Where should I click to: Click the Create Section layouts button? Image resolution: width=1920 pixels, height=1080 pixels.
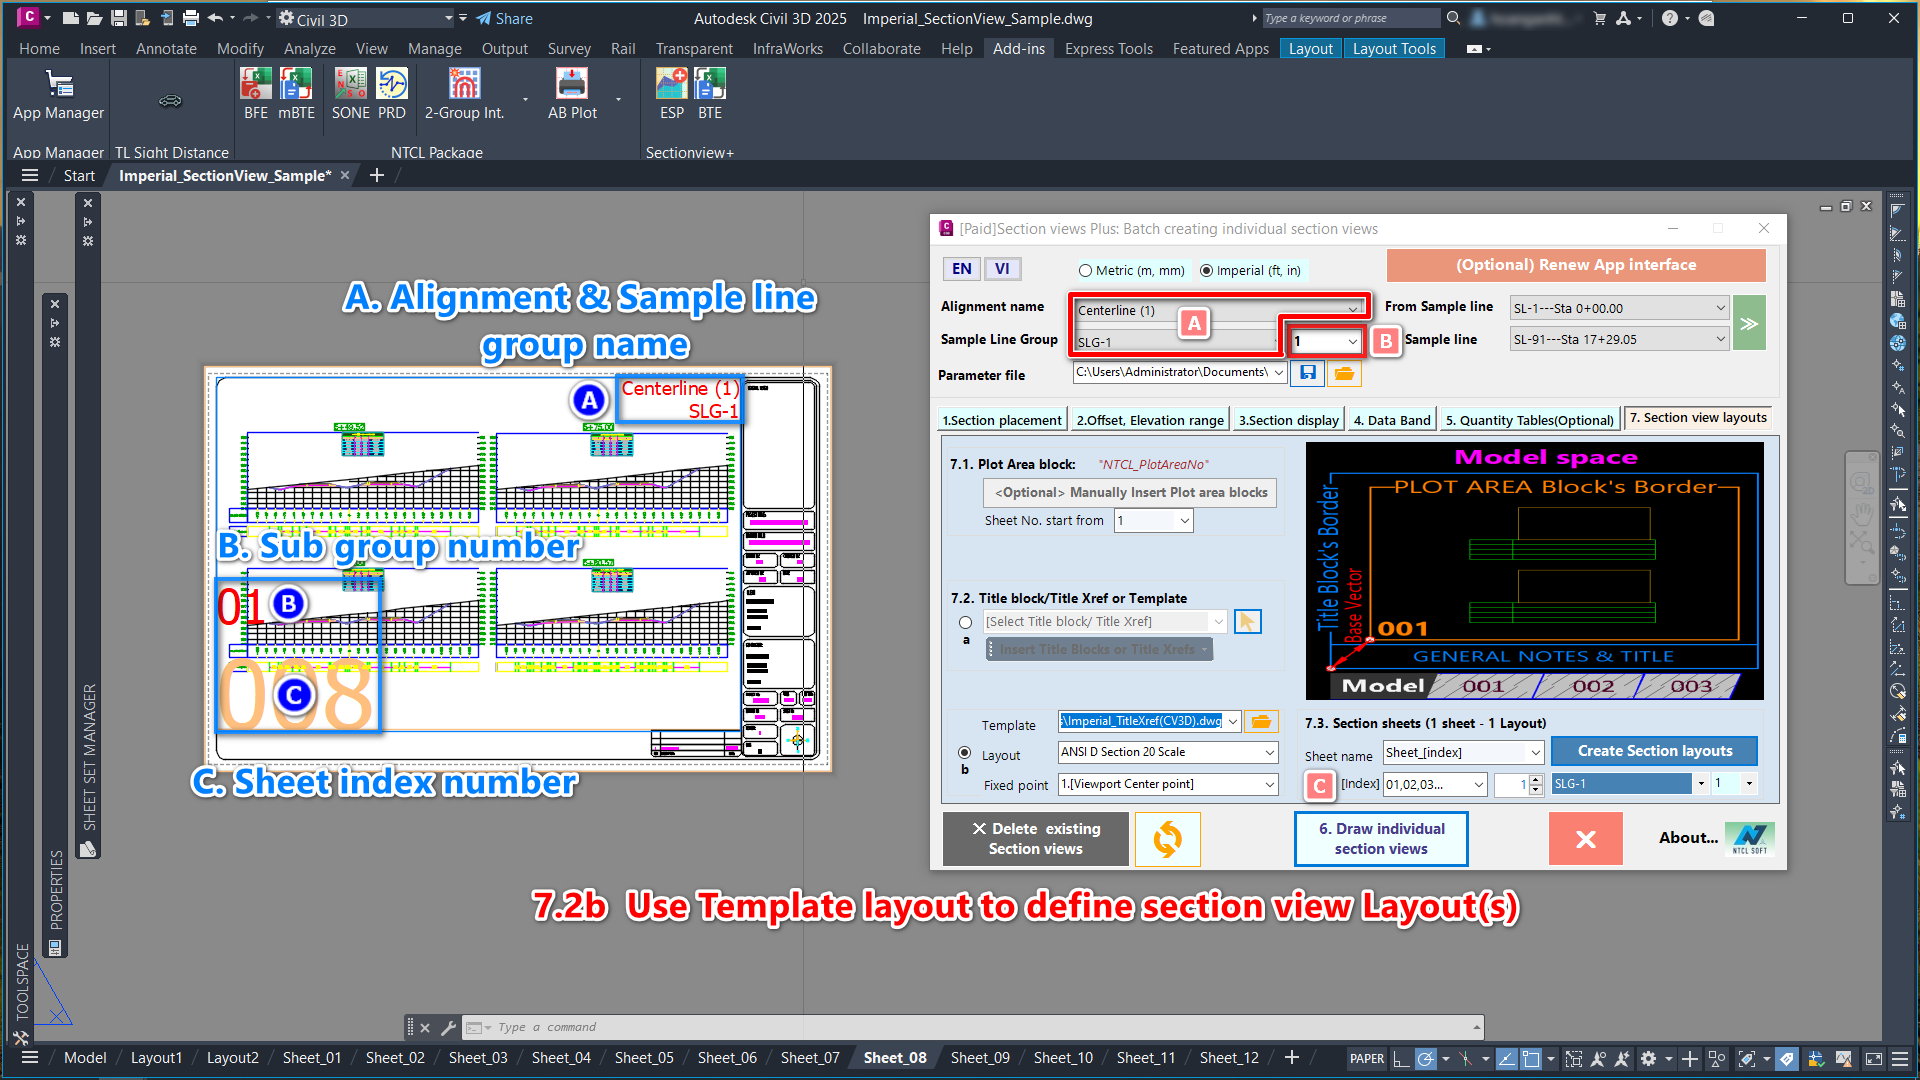[1654, 751]
